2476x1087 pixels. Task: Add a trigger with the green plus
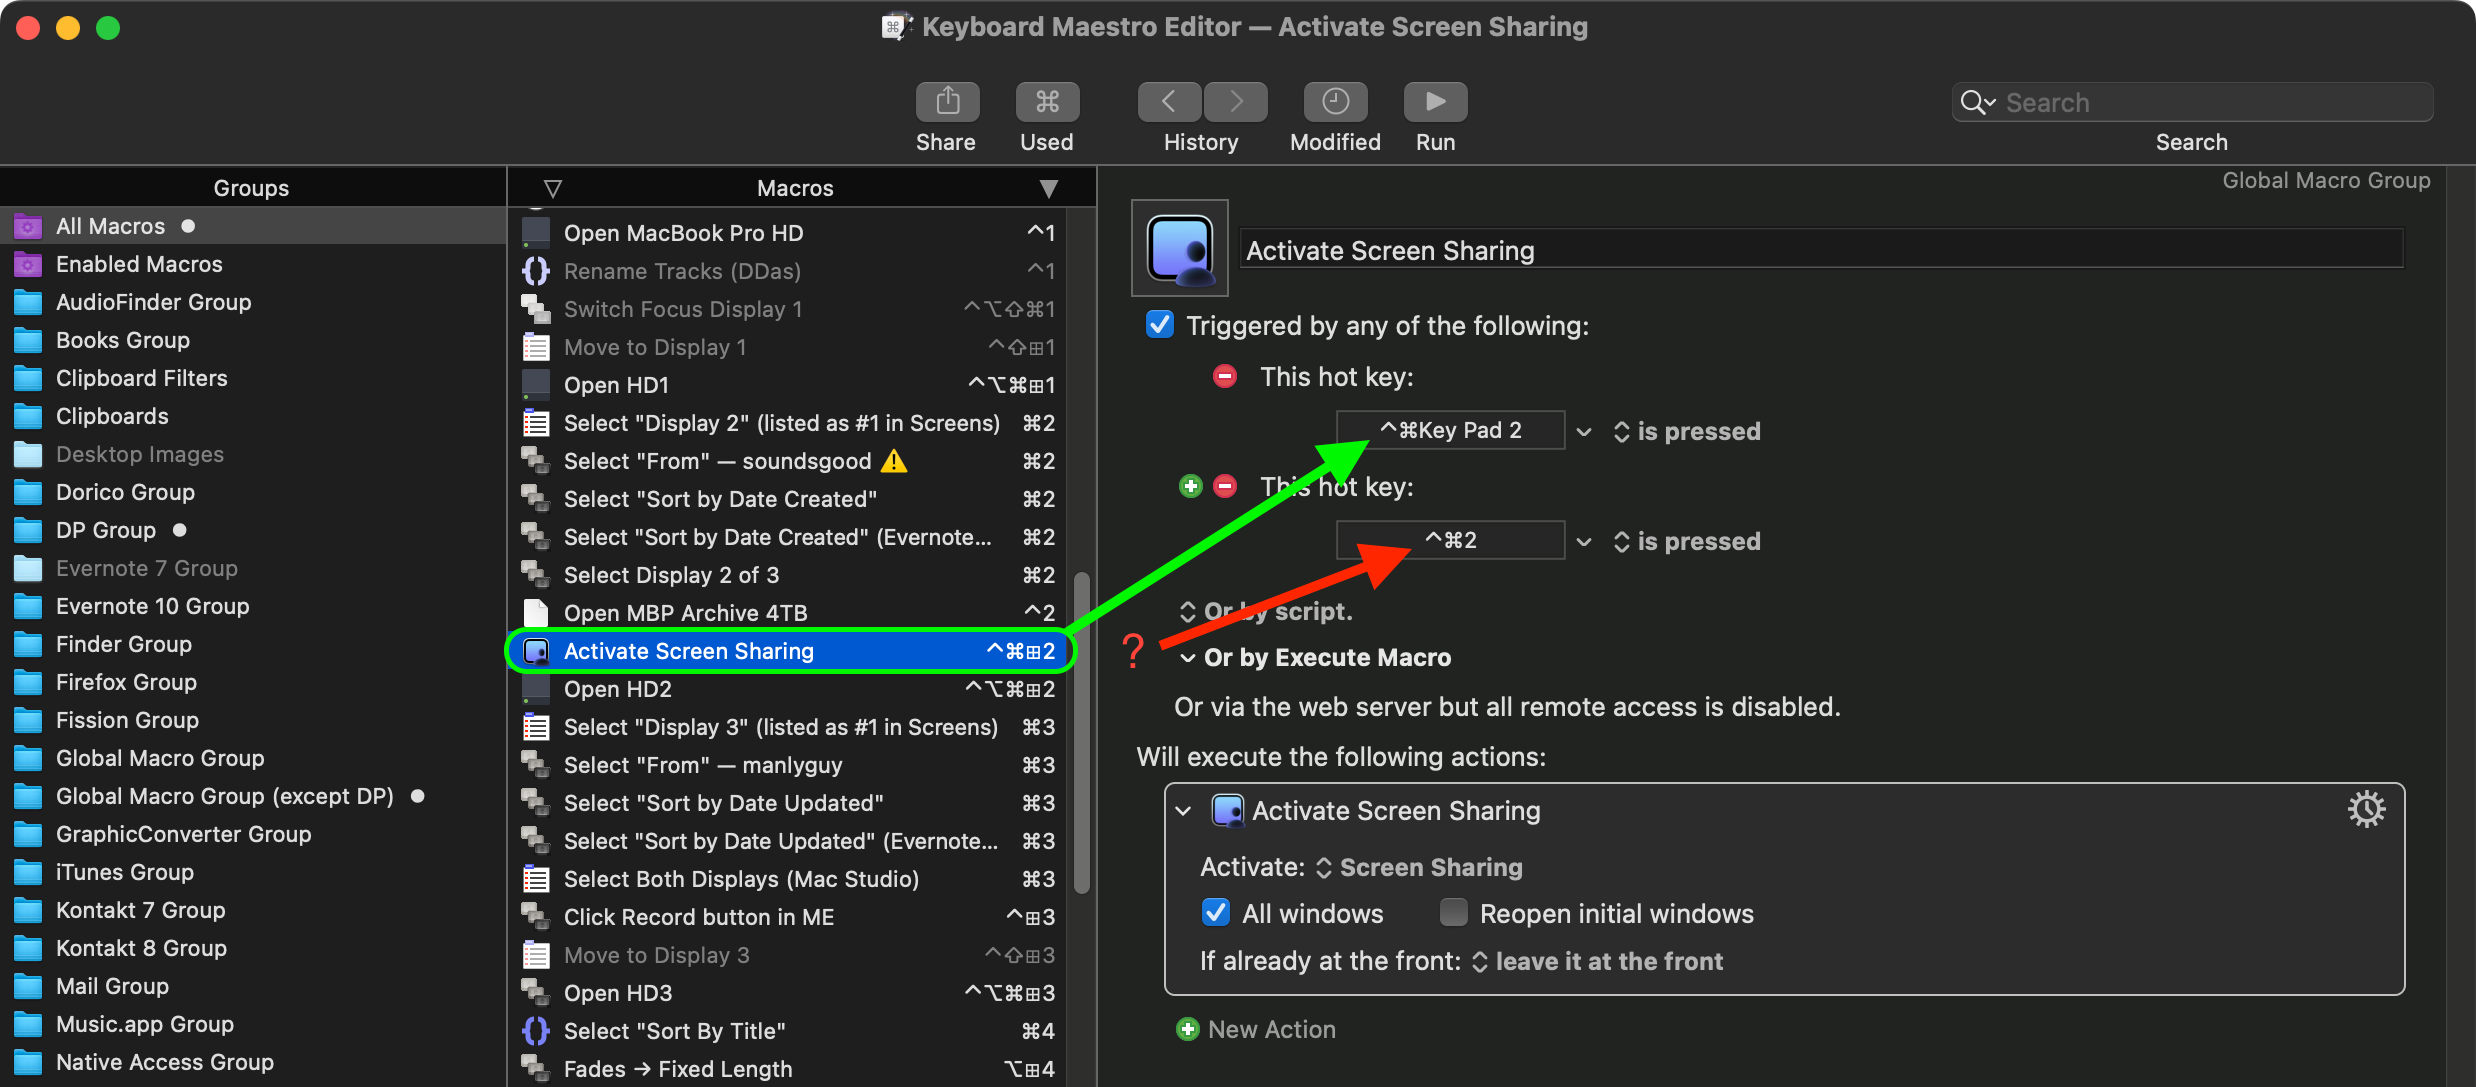[x=1190, y=487]
